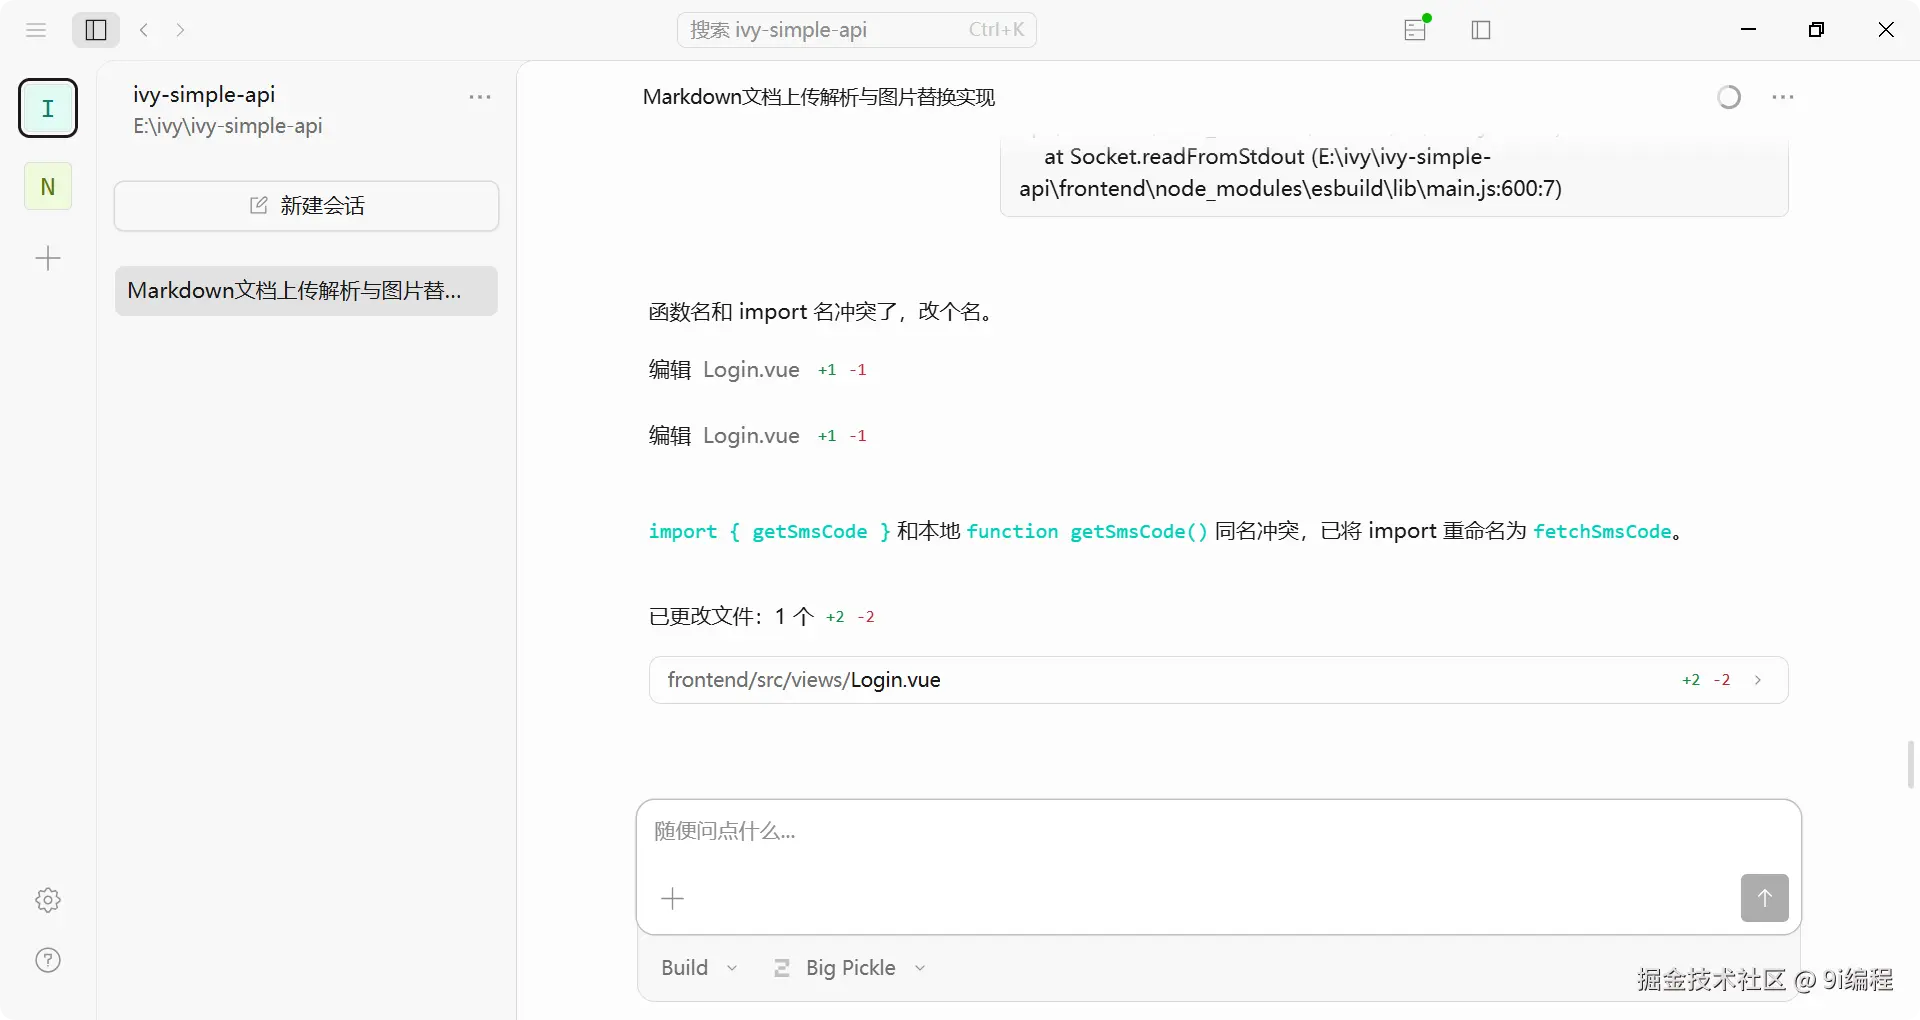This screenshot has width=1920, height=1020.
Task: Open settings gear in sidebar
Action: pos(48,900)
